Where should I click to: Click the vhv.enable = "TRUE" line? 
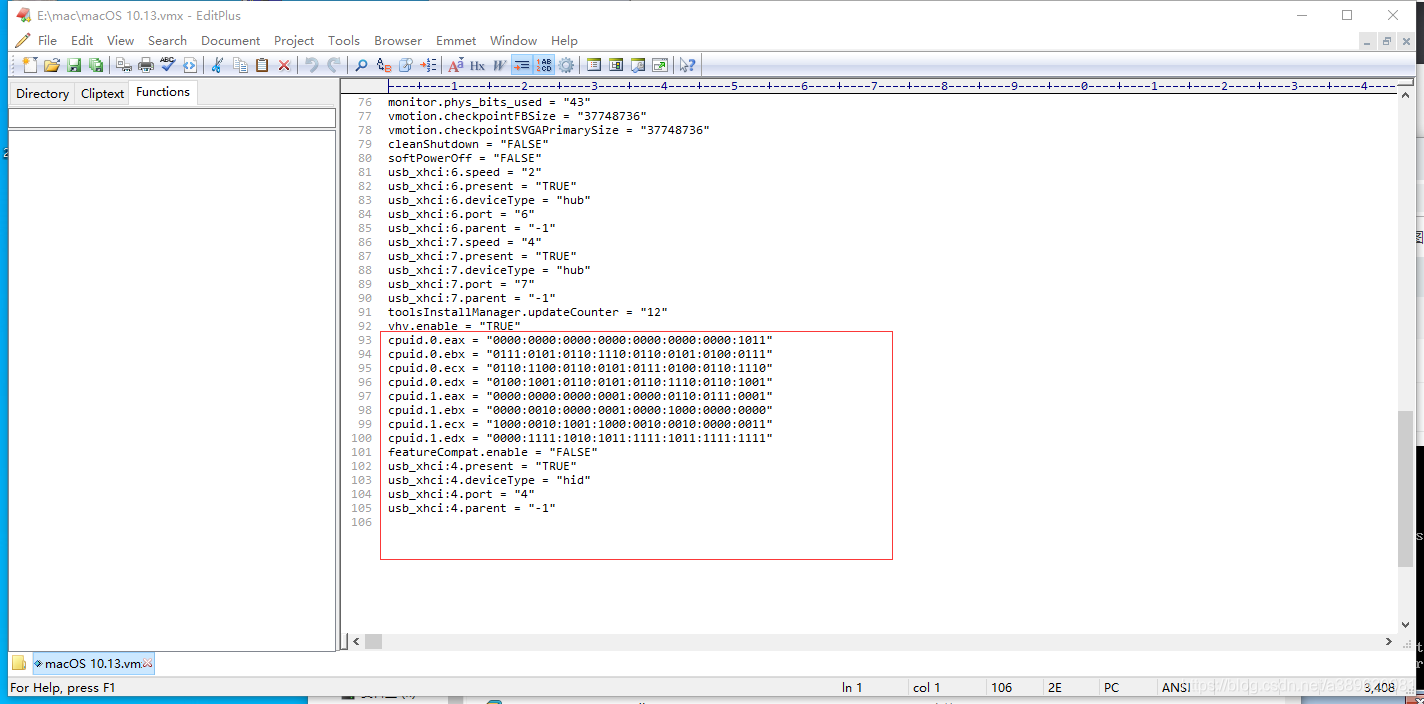click(x=454, y=326)
